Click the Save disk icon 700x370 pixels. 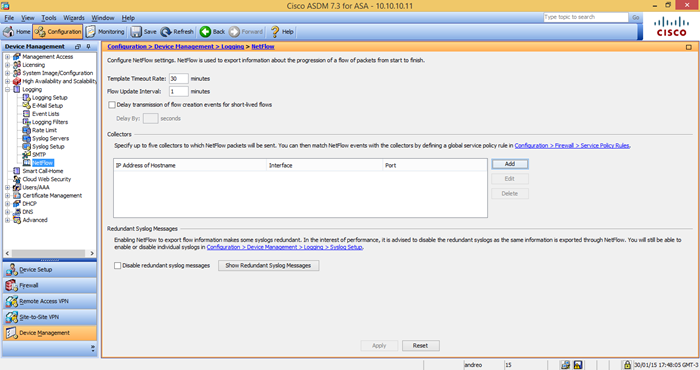(x=136, y=32)
